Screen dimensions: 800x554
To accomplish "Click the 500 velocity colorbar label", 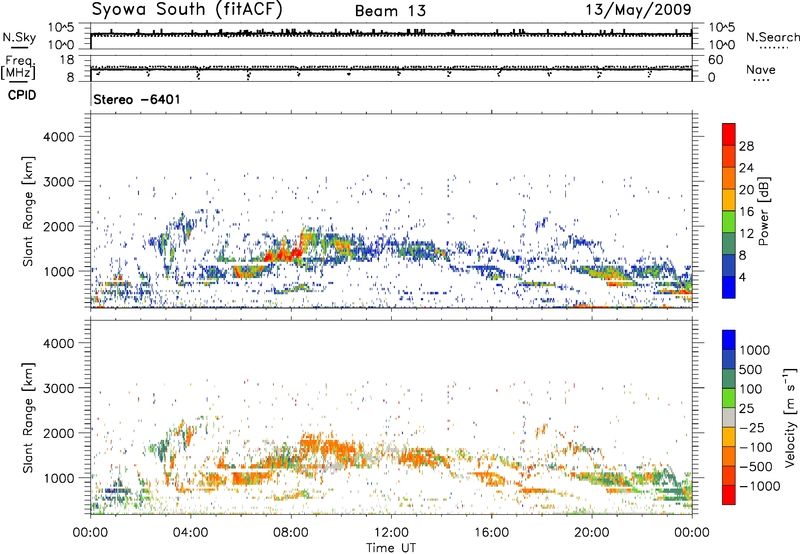I will pyautogui.click(x=751, y=369).
